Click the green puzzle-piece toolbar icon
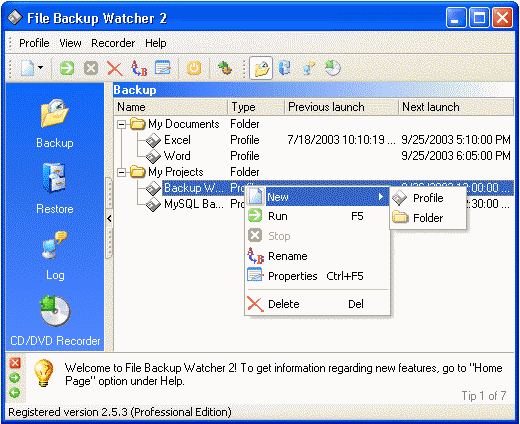 point(225,68)
